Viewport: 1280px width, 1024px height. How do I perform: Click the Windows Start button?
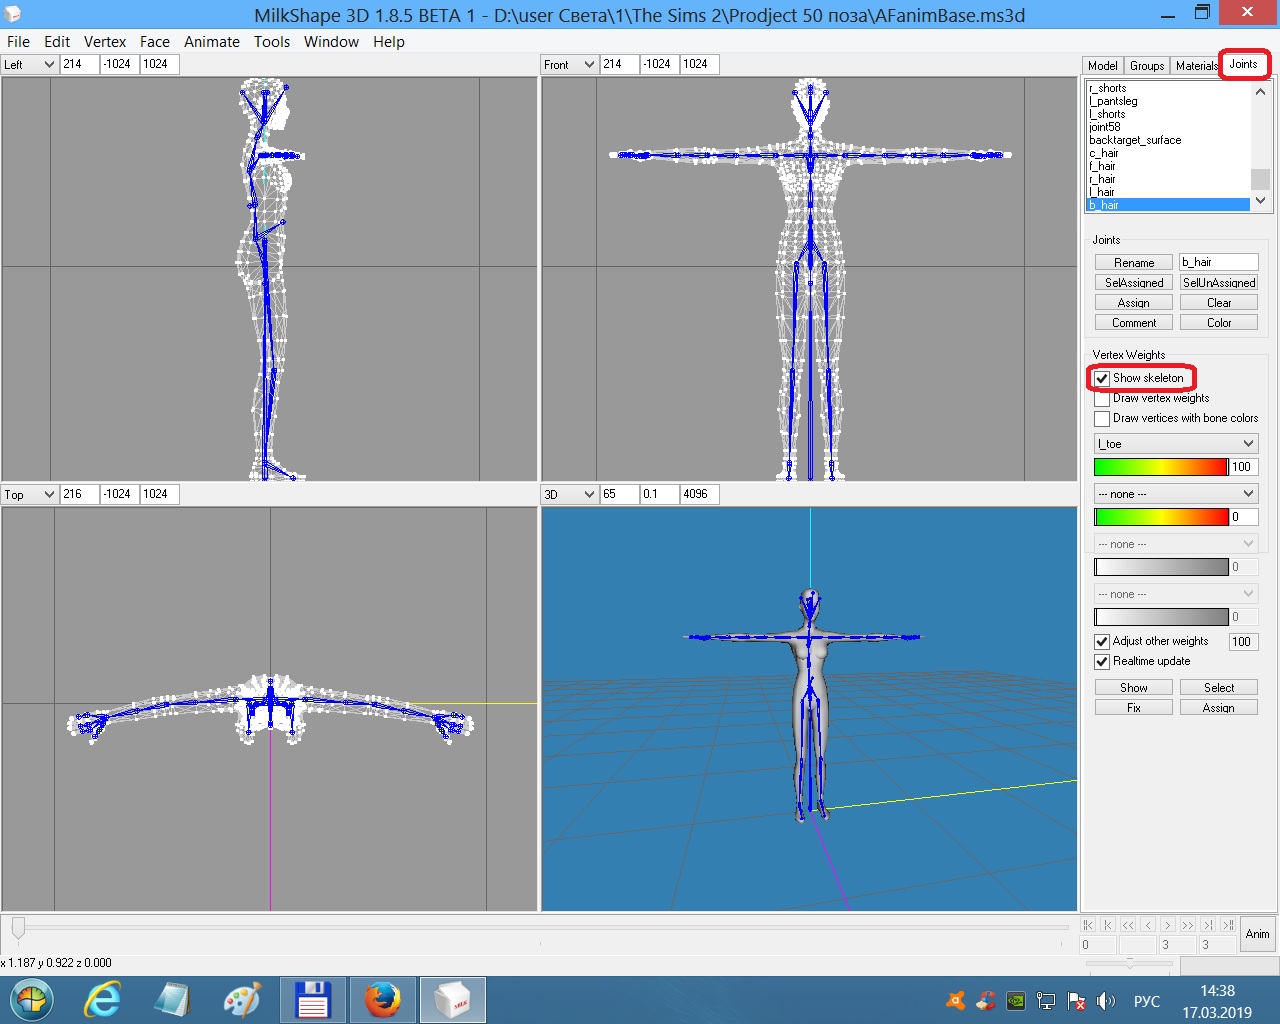[x=32, y=1000]
